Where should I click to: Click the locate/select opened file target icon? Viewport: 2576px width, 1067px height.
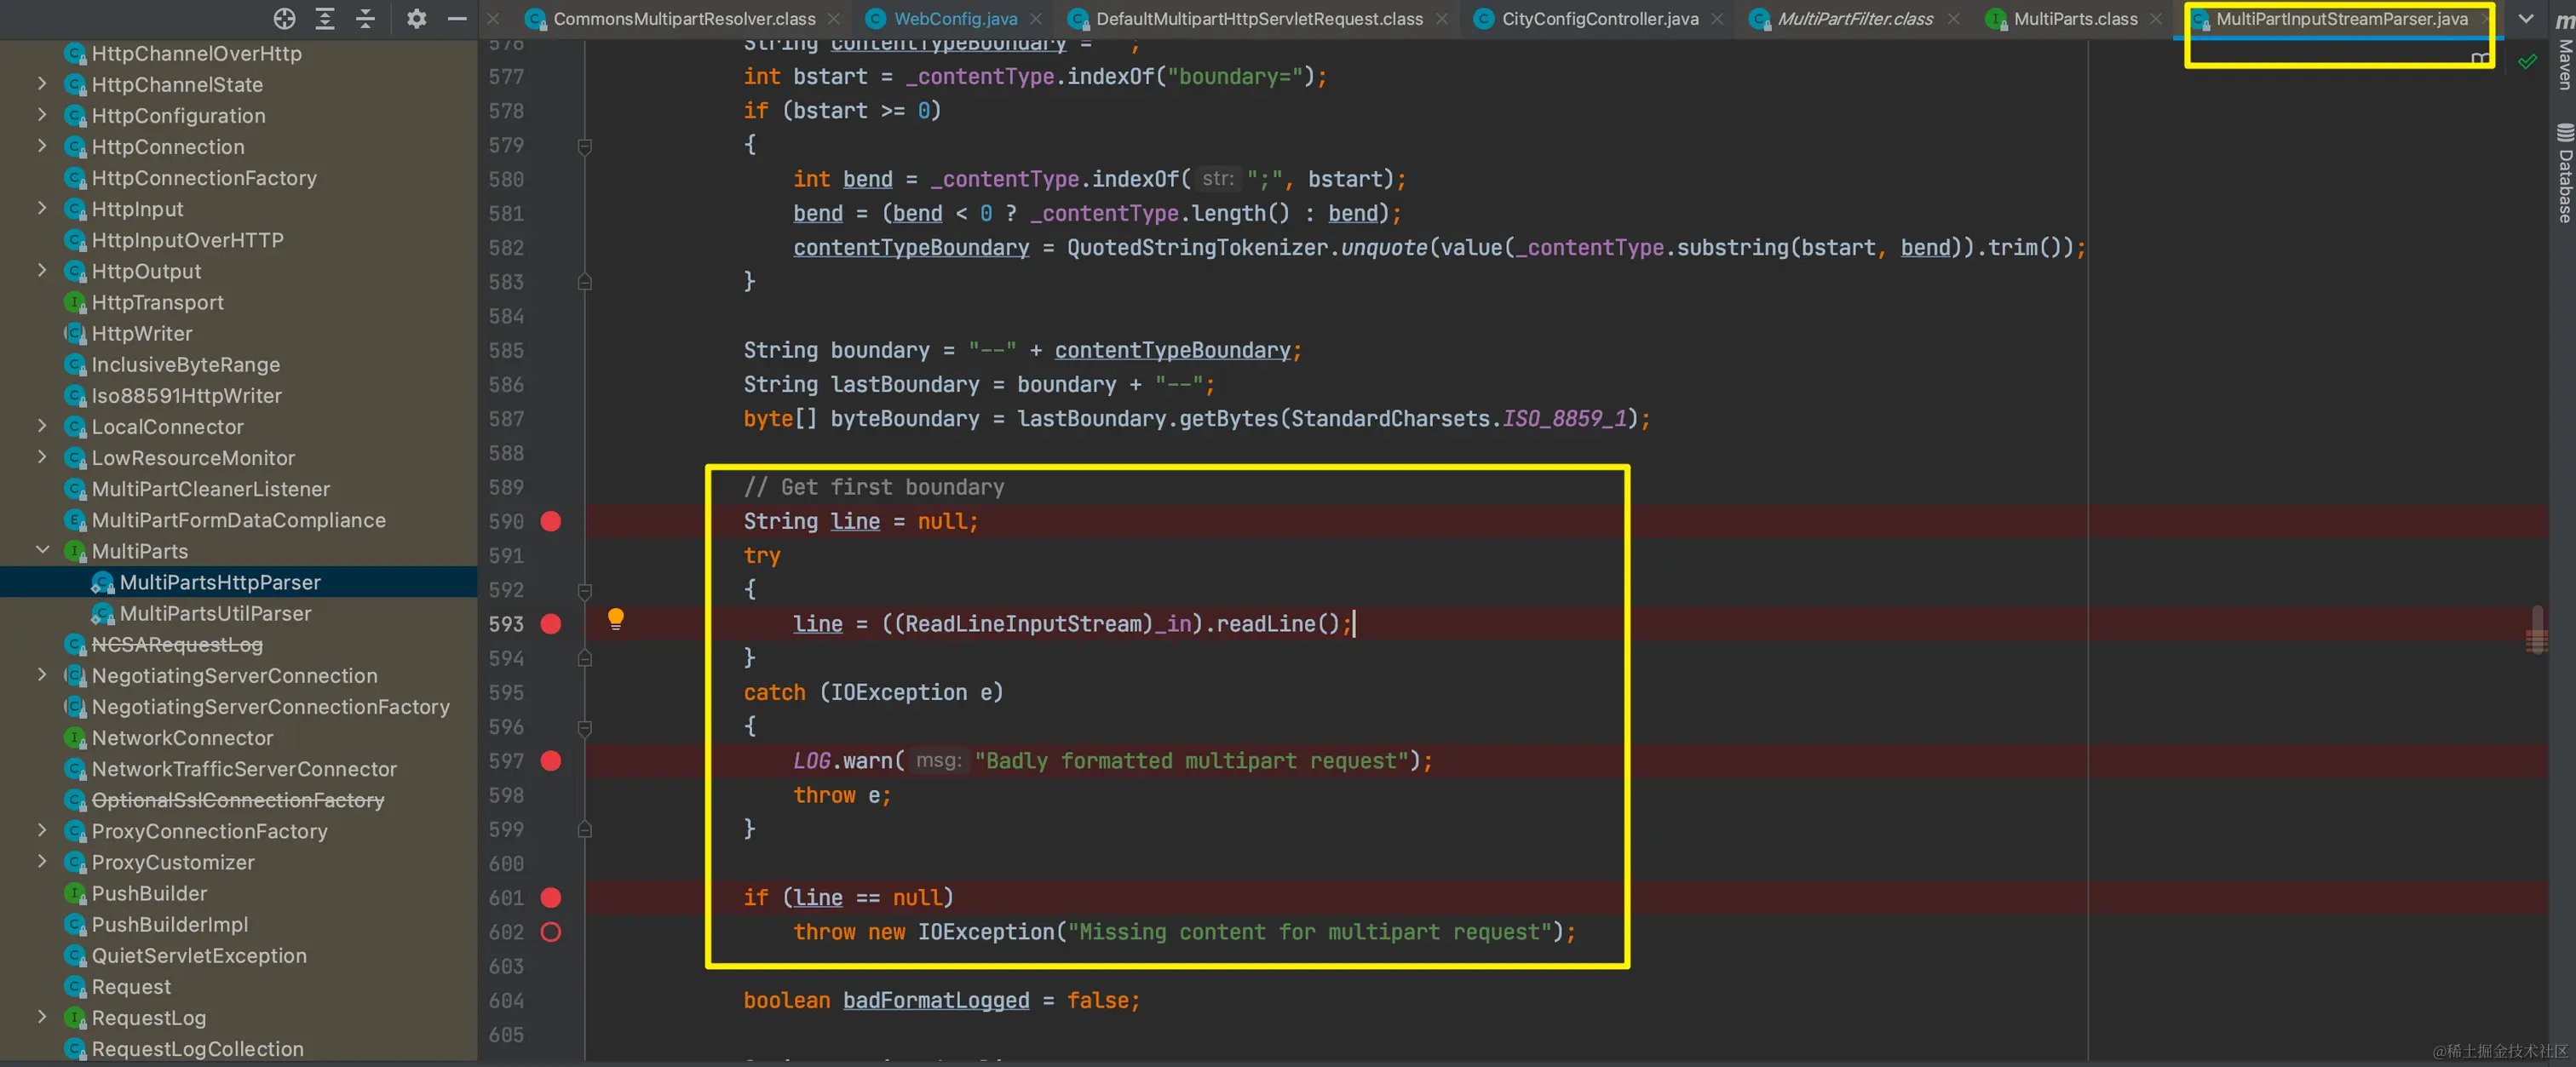pyautogui.click(x=284, y=18)
